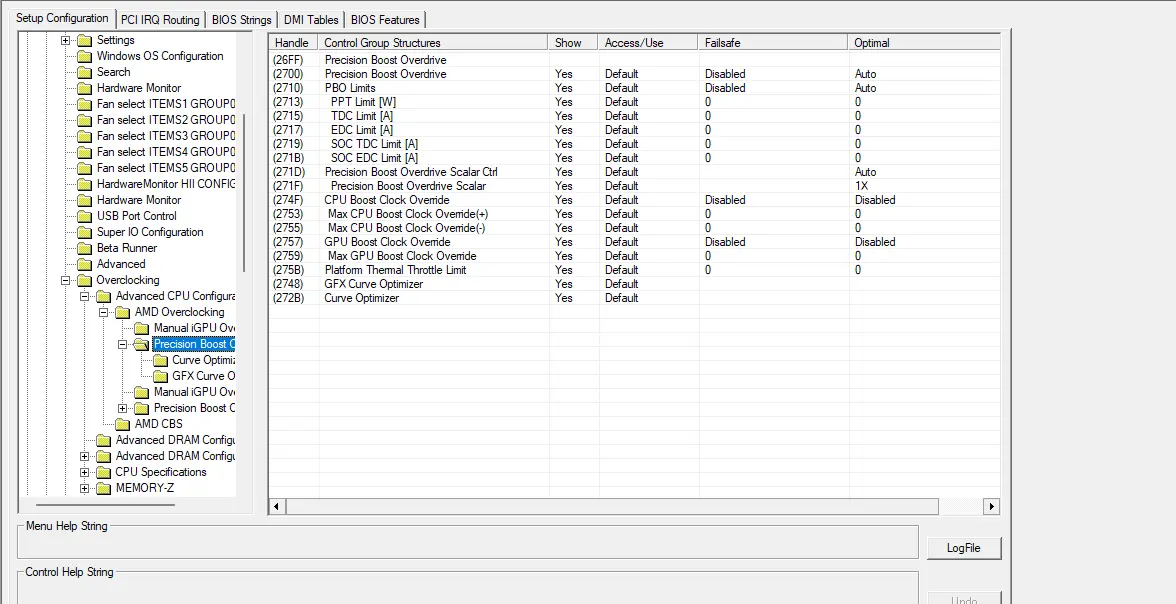Open the BIOS Strings tab
The height and width of the screenshot is (604, 1176).
(242, 20)
